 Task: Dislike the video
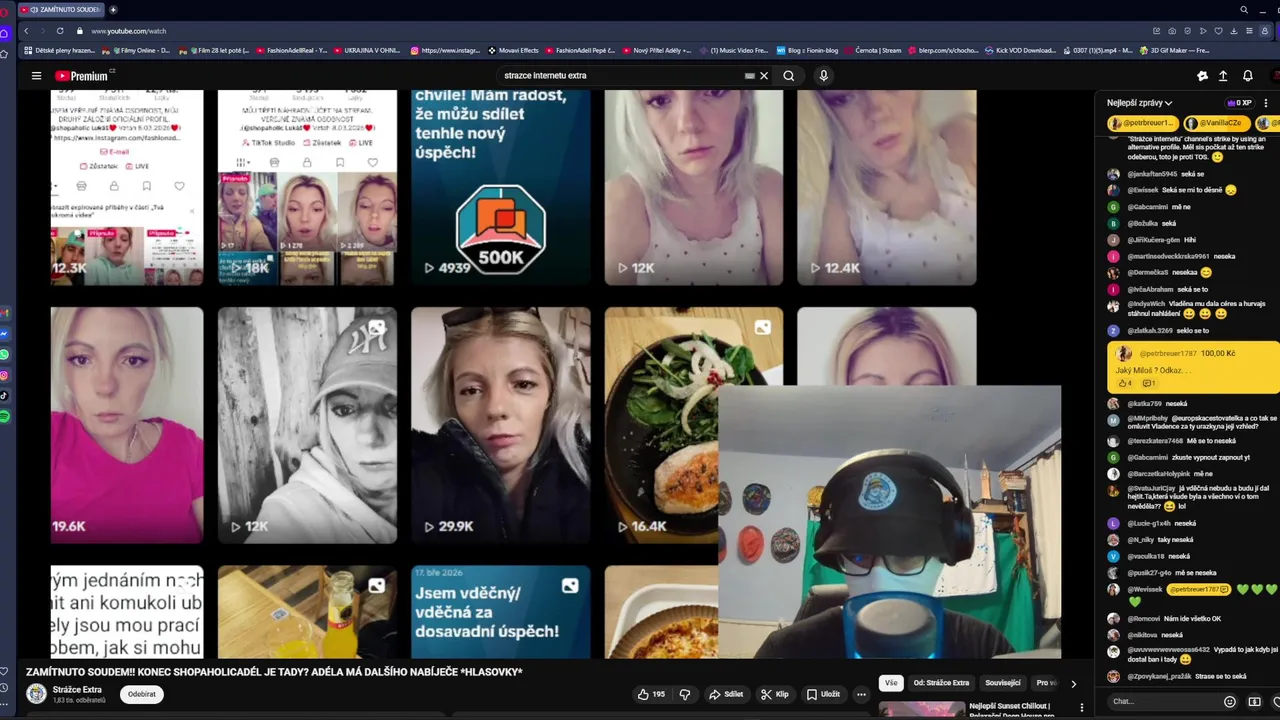click(685, 694)
